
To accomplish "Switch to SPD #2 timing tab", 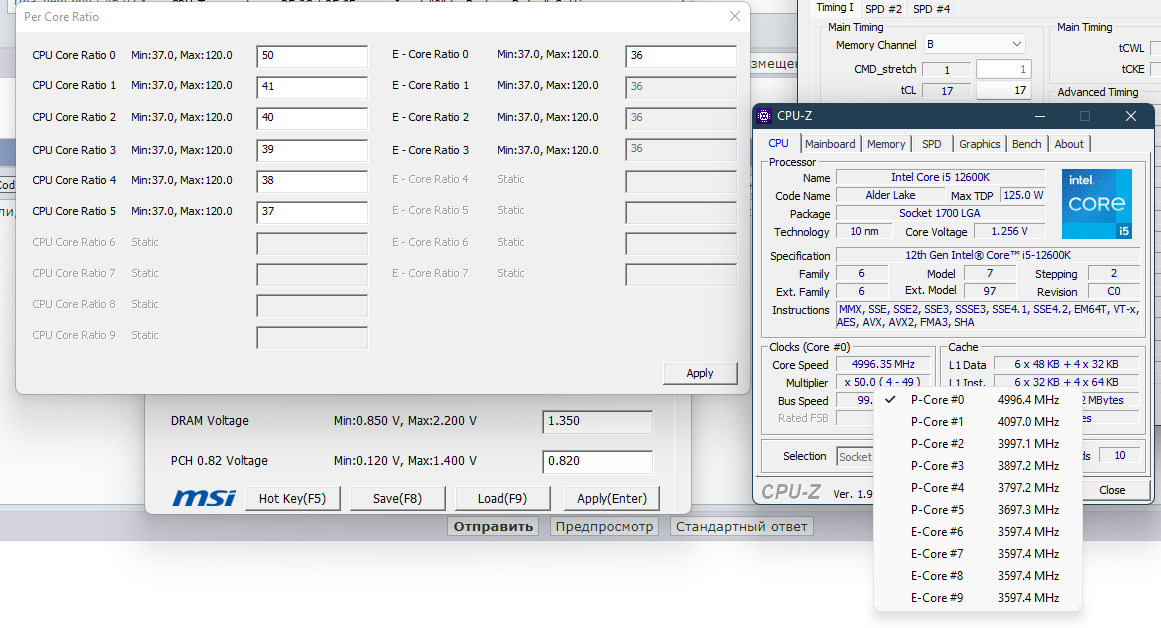I will coord(883,9).
